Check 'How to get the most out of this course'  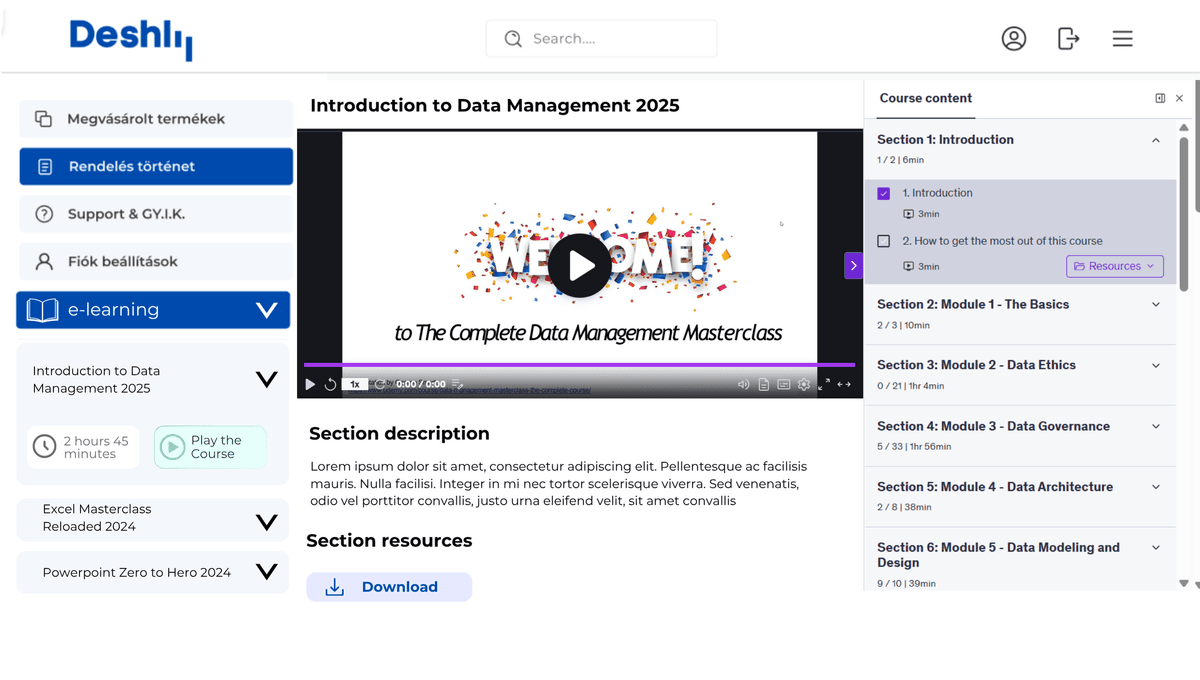[x=883, y=241]
